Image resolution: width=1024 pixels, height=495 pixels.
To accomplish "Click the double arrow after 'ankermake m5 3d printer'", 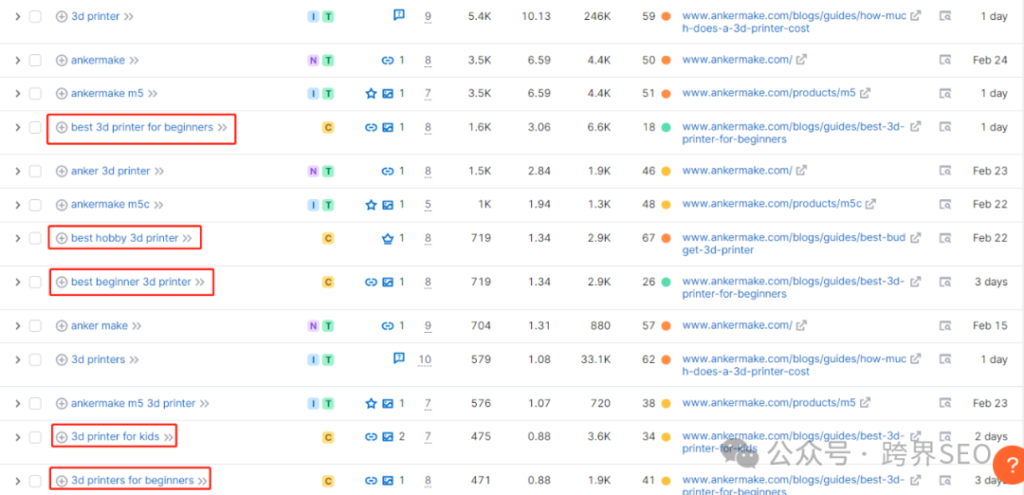I will [204, 404].
